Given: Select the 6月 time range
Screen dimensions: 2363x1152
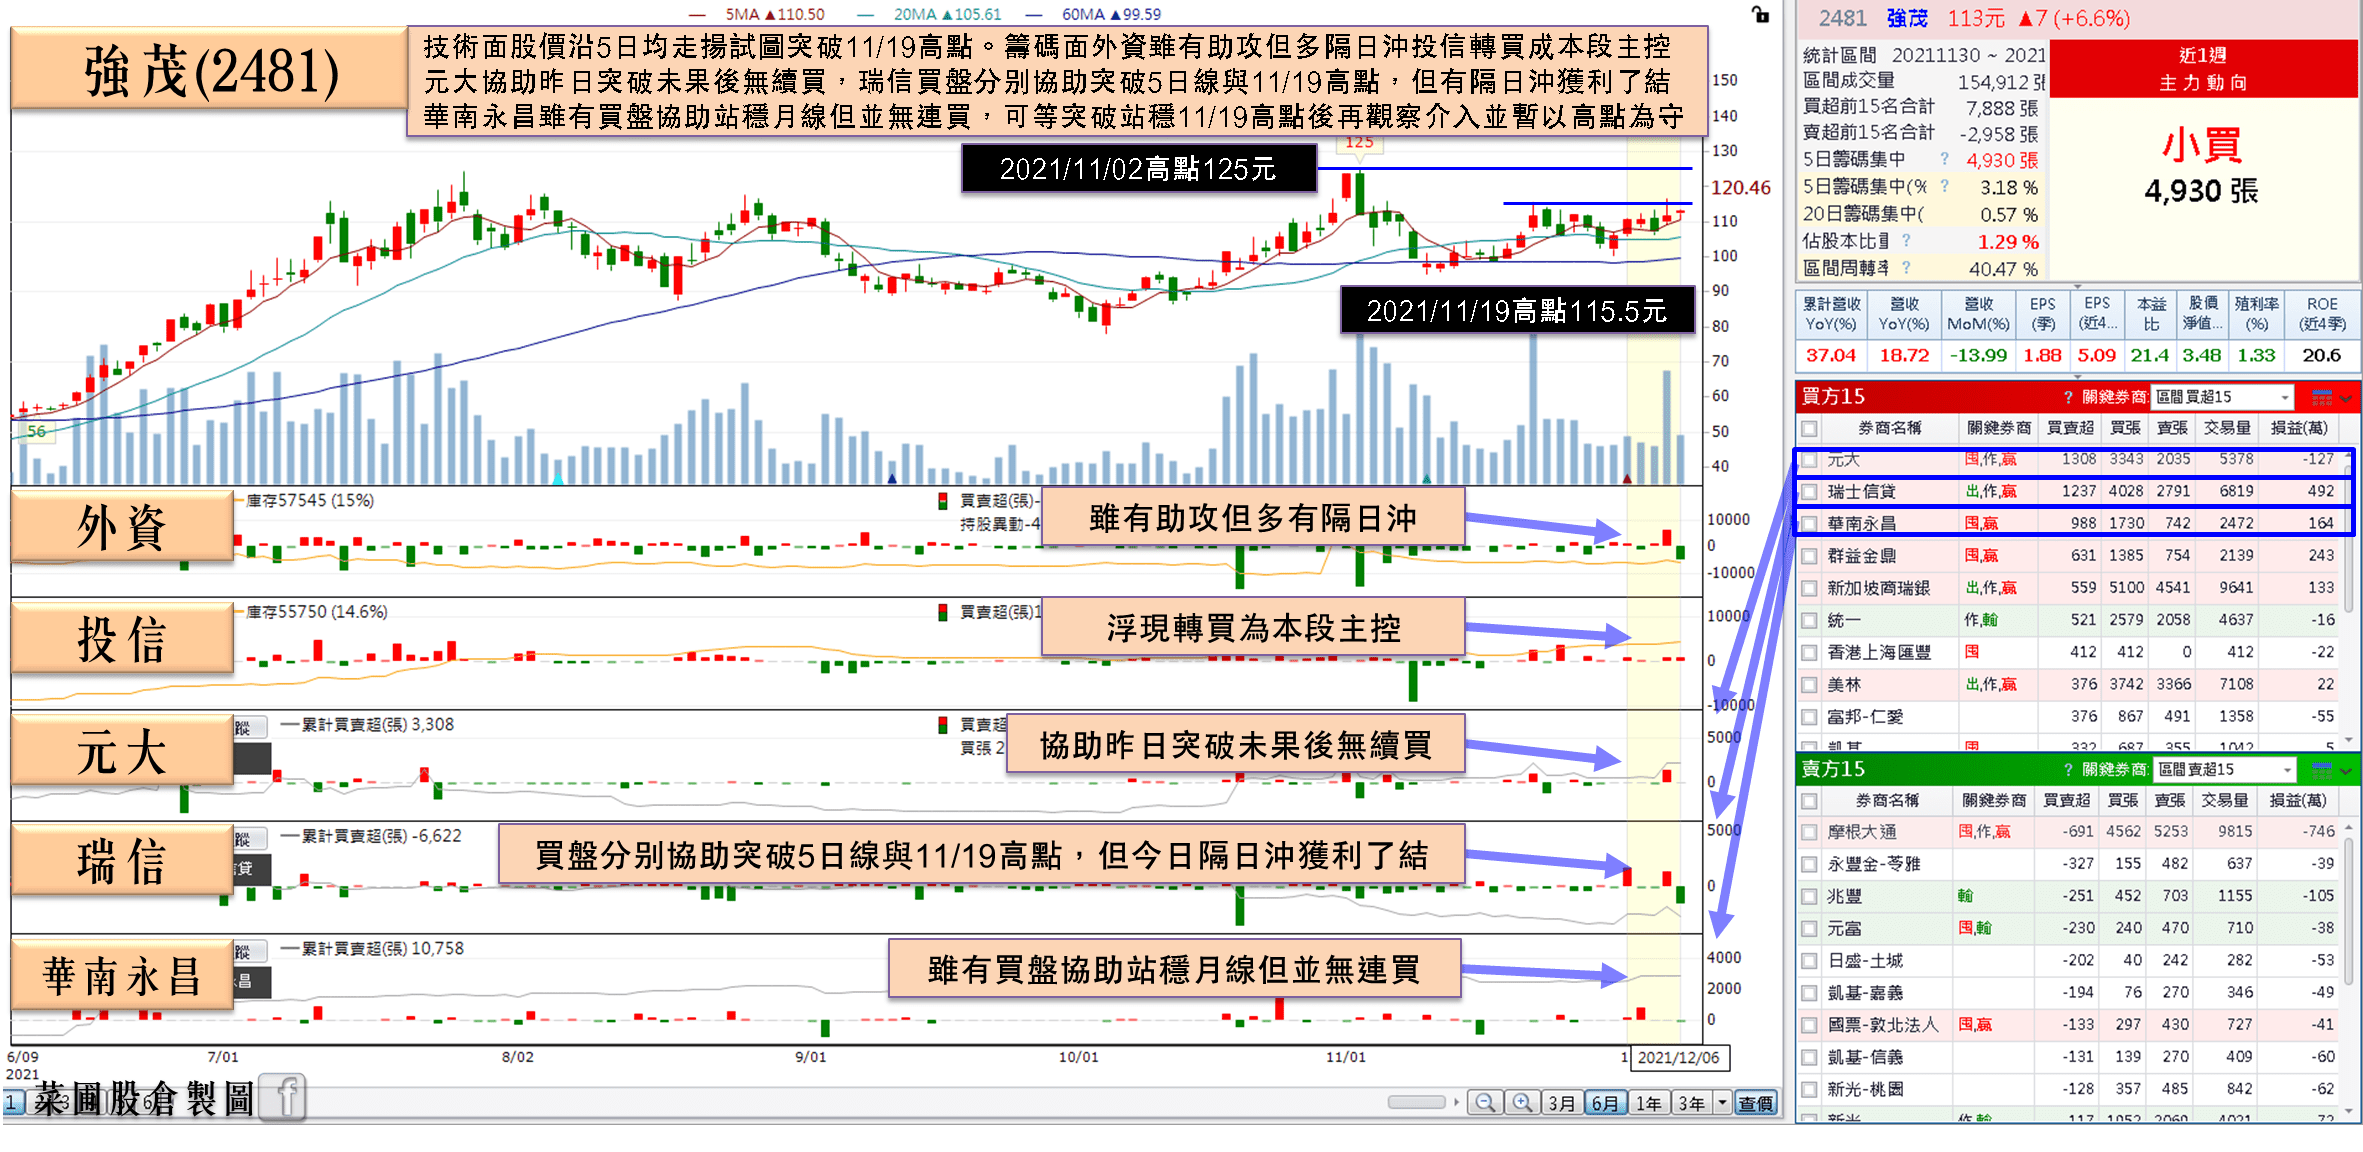Looking at the screenshot, I should coord(1605,1103).
